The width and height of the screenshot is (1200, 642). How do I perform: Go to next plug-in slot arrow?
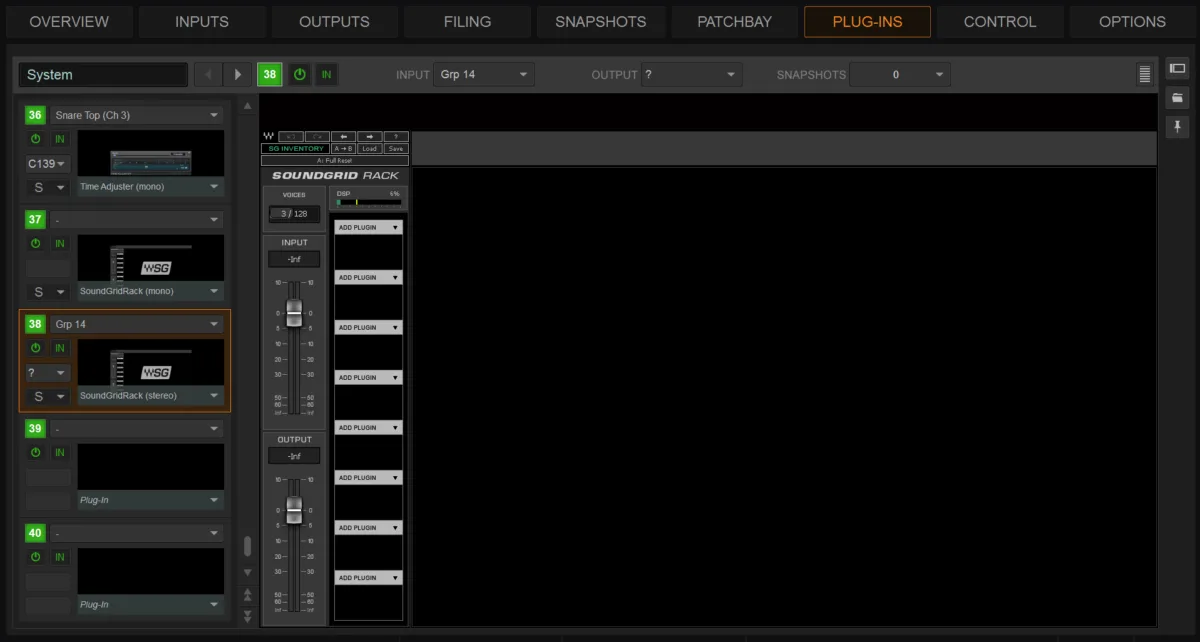pos(237,74)
